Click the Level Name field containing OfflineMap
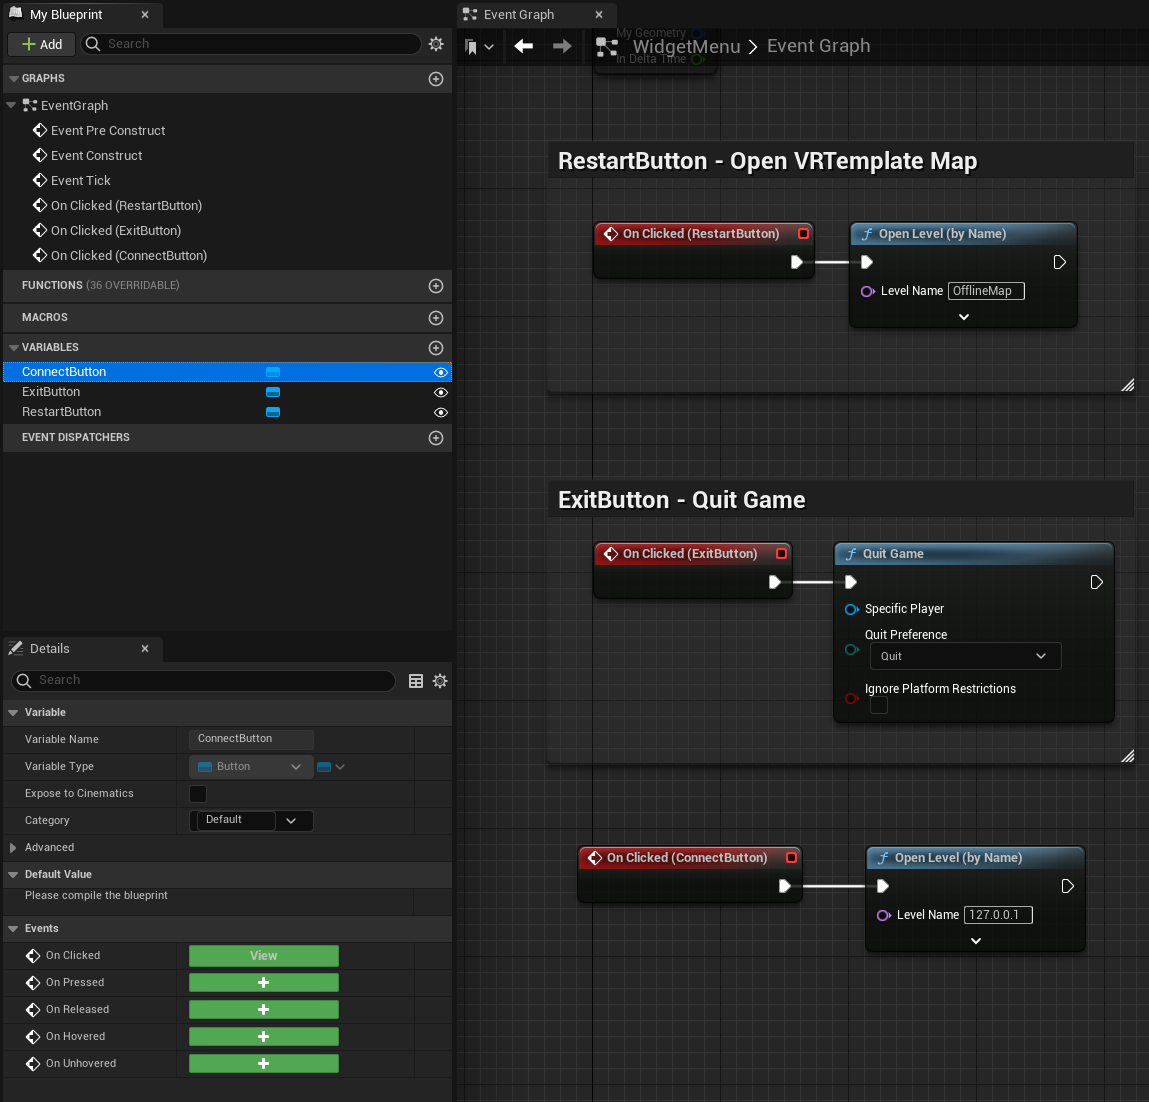This screenshot has width=1149, height=1102. pyautogui.click(x=985, y=291)
